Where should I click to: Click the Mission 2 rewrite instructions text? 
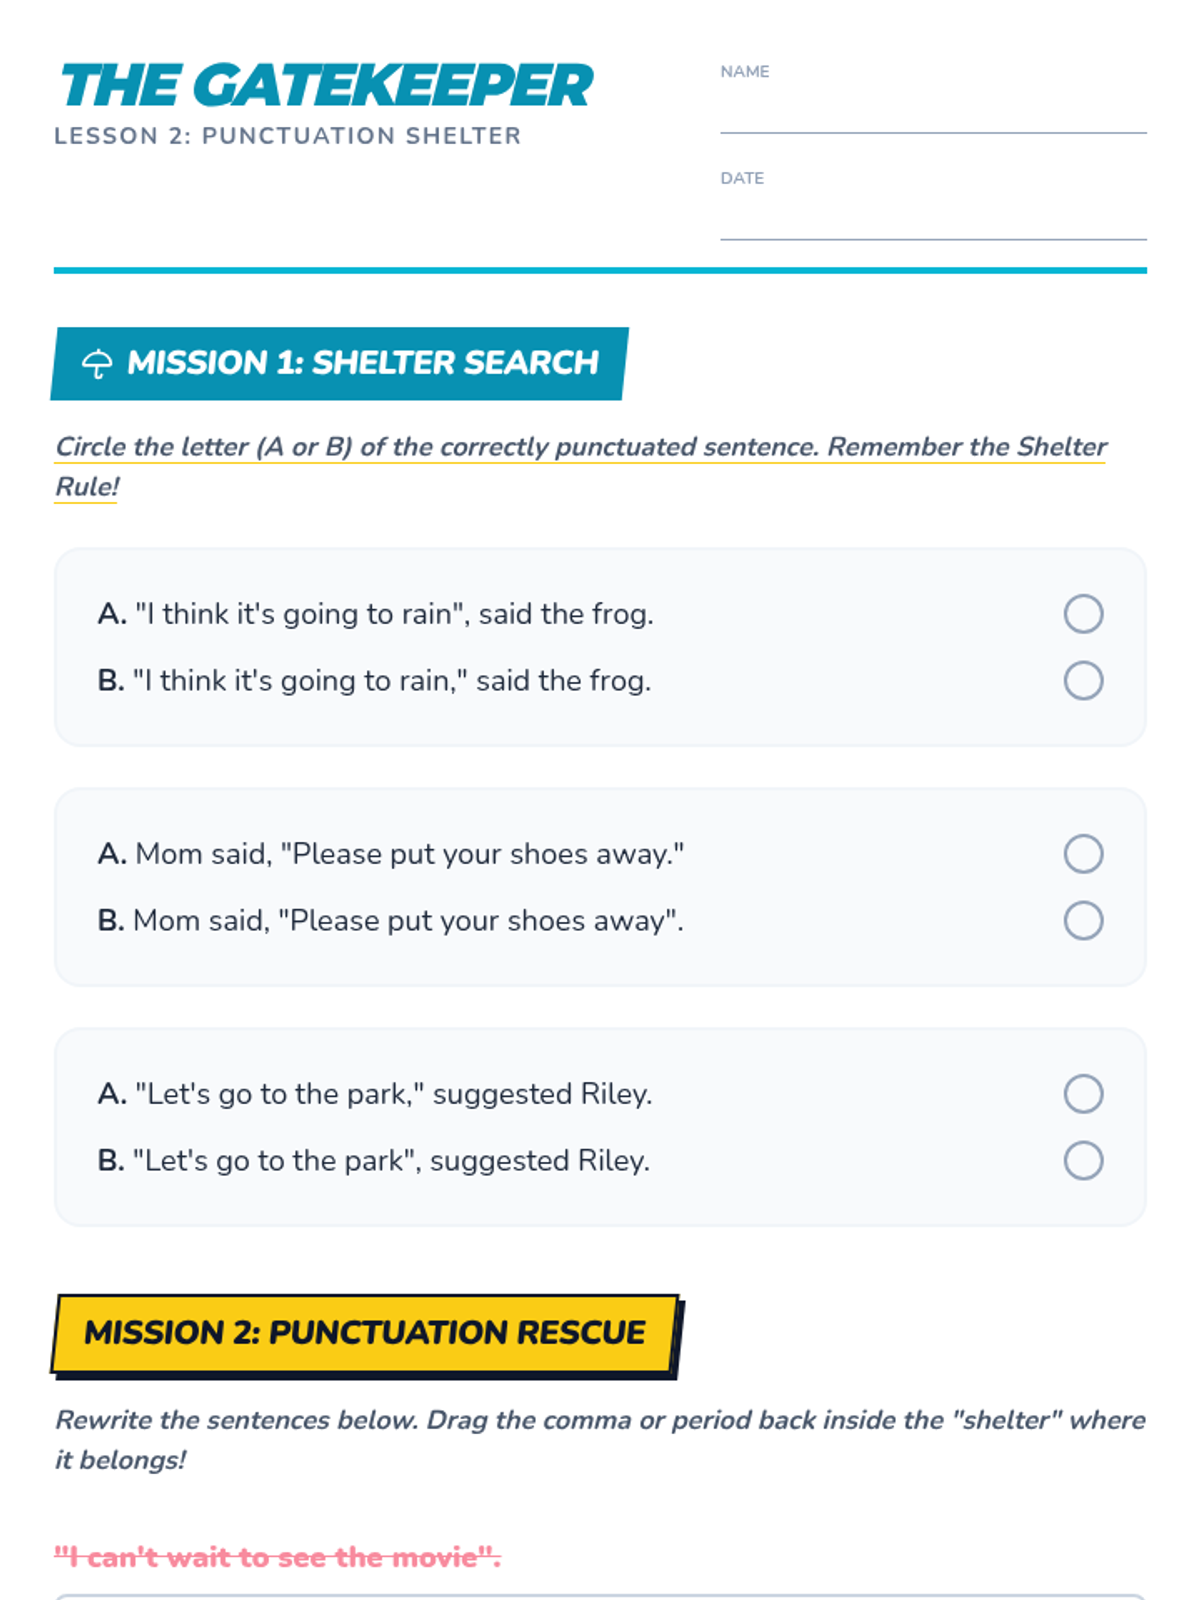click(x=600, y=1440)
